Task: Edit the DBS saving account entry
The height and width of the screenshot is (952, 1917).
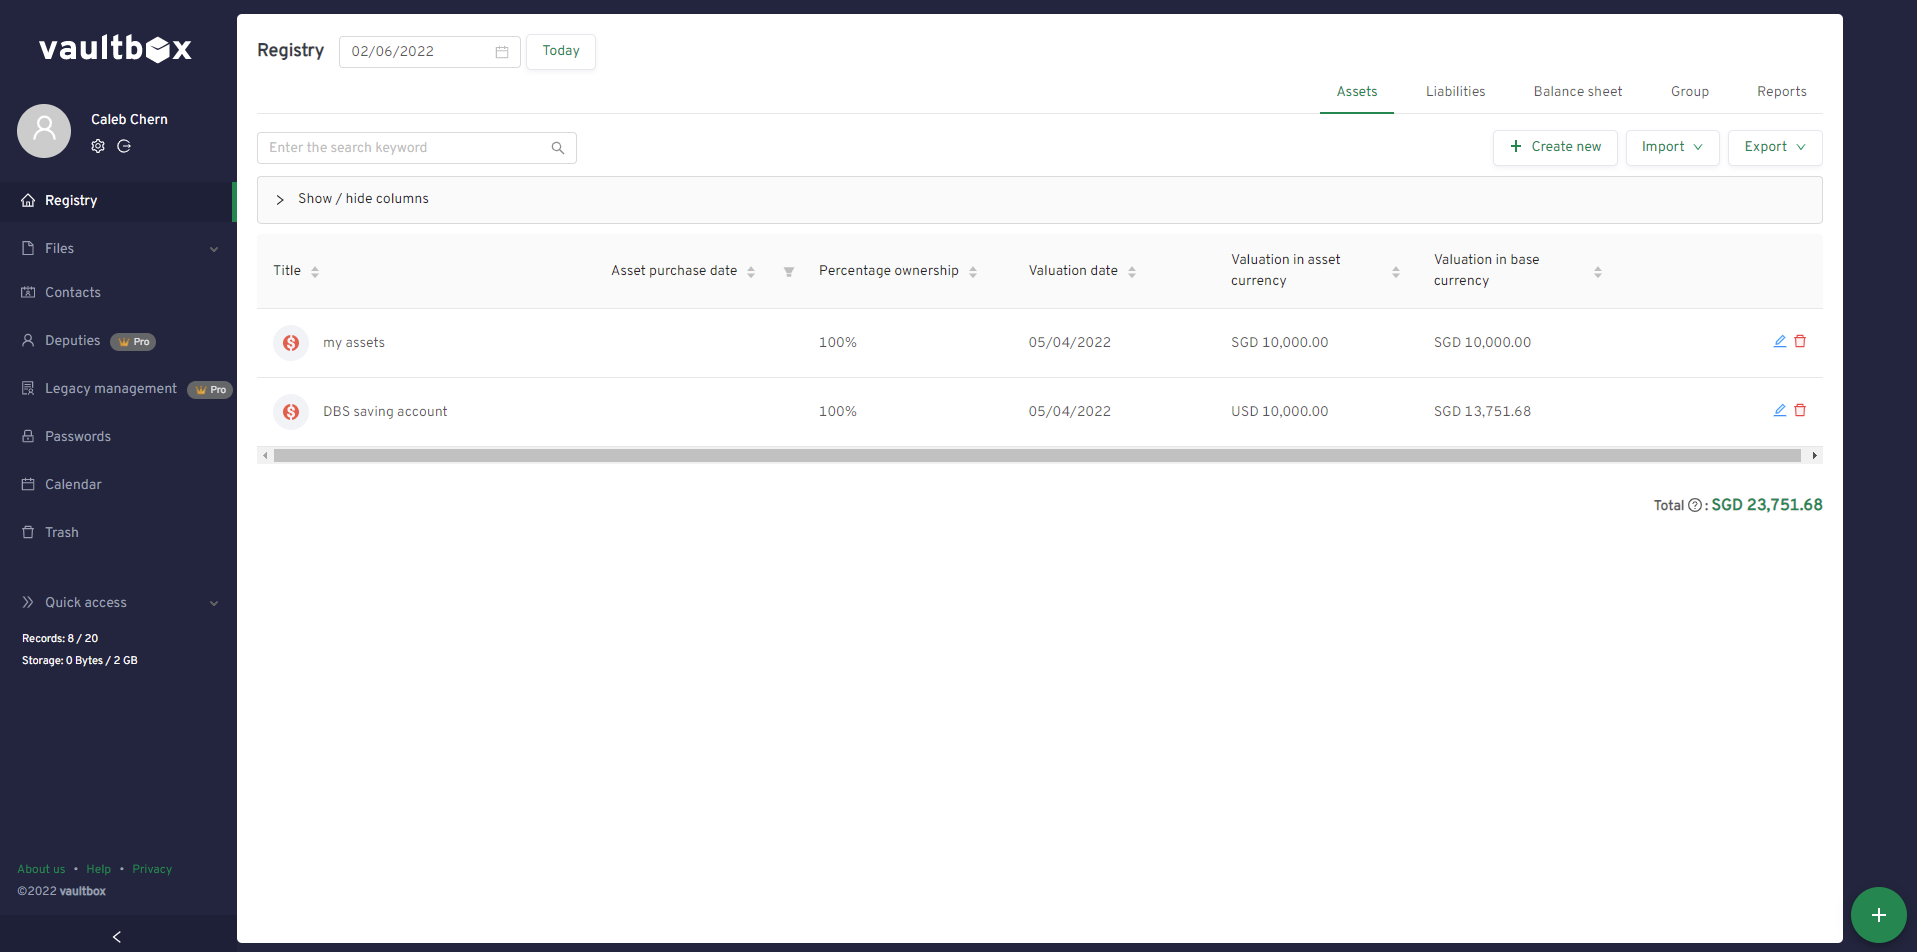Action: [x=1779, y=410]
